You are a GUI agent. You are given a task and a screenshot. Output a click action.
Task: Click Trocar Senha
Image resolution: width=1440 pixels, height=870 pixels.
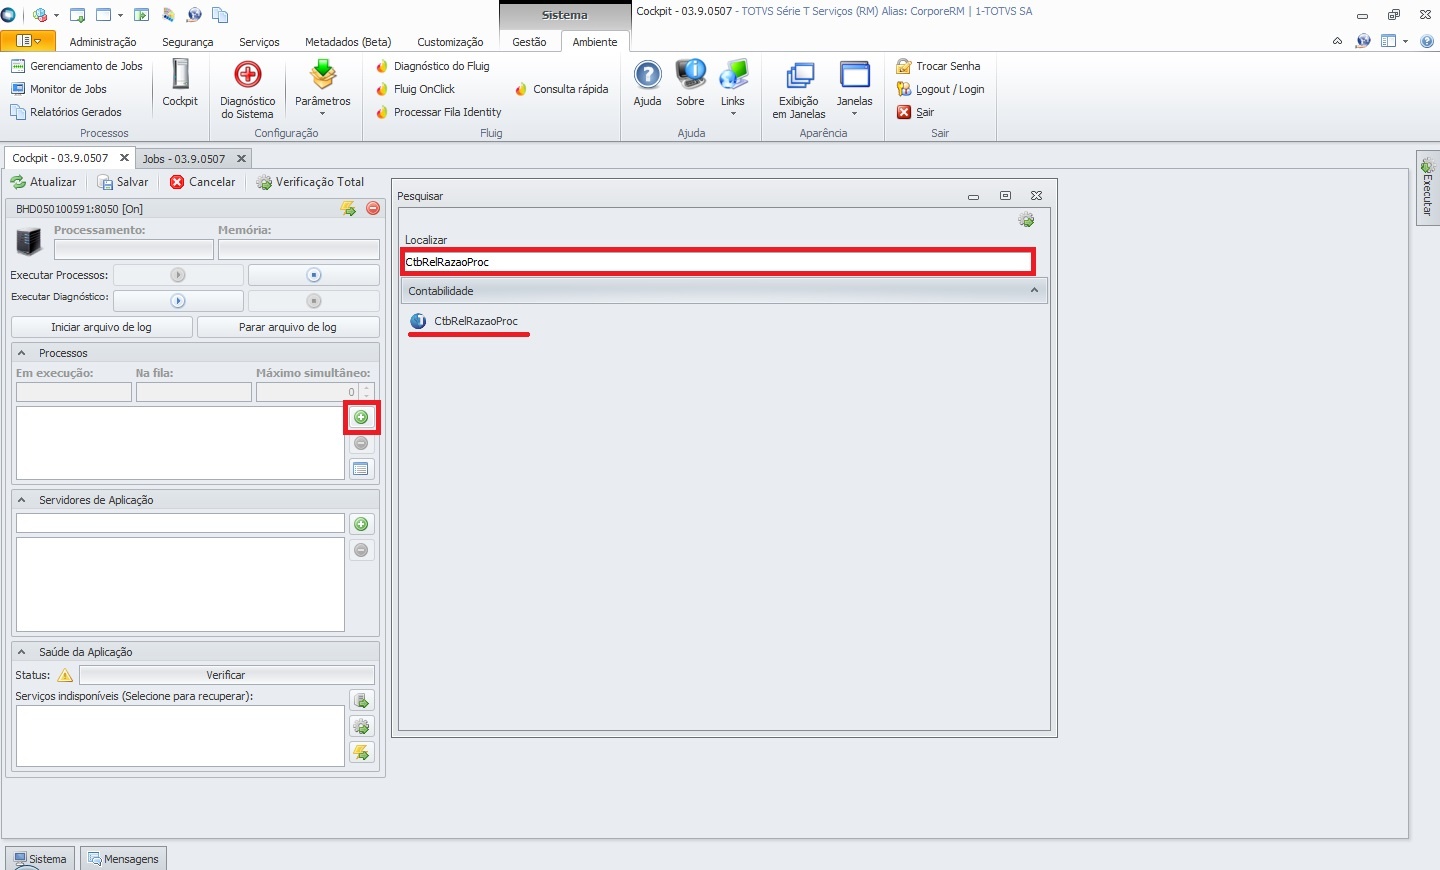(938, 66)
